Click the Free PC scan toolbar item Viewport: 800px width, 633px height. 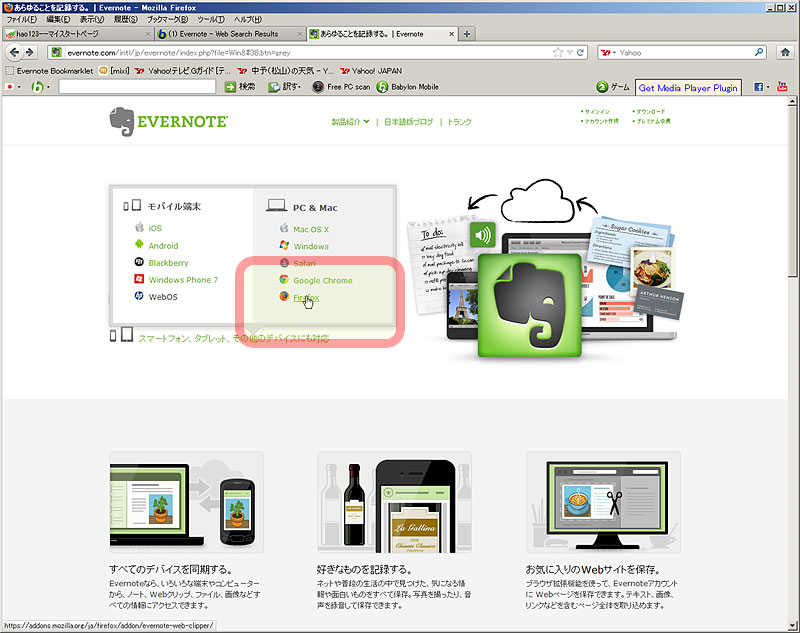(341, 87)
